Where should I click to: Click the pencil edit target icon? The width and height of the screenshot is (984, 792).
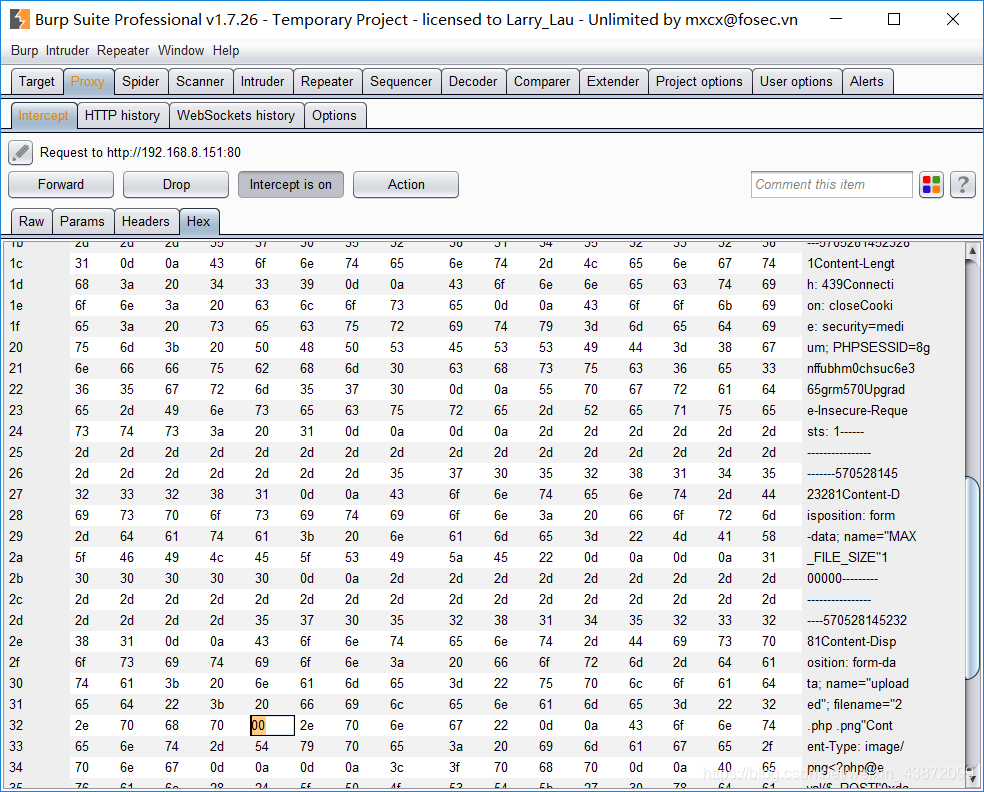tap(21, 153)
